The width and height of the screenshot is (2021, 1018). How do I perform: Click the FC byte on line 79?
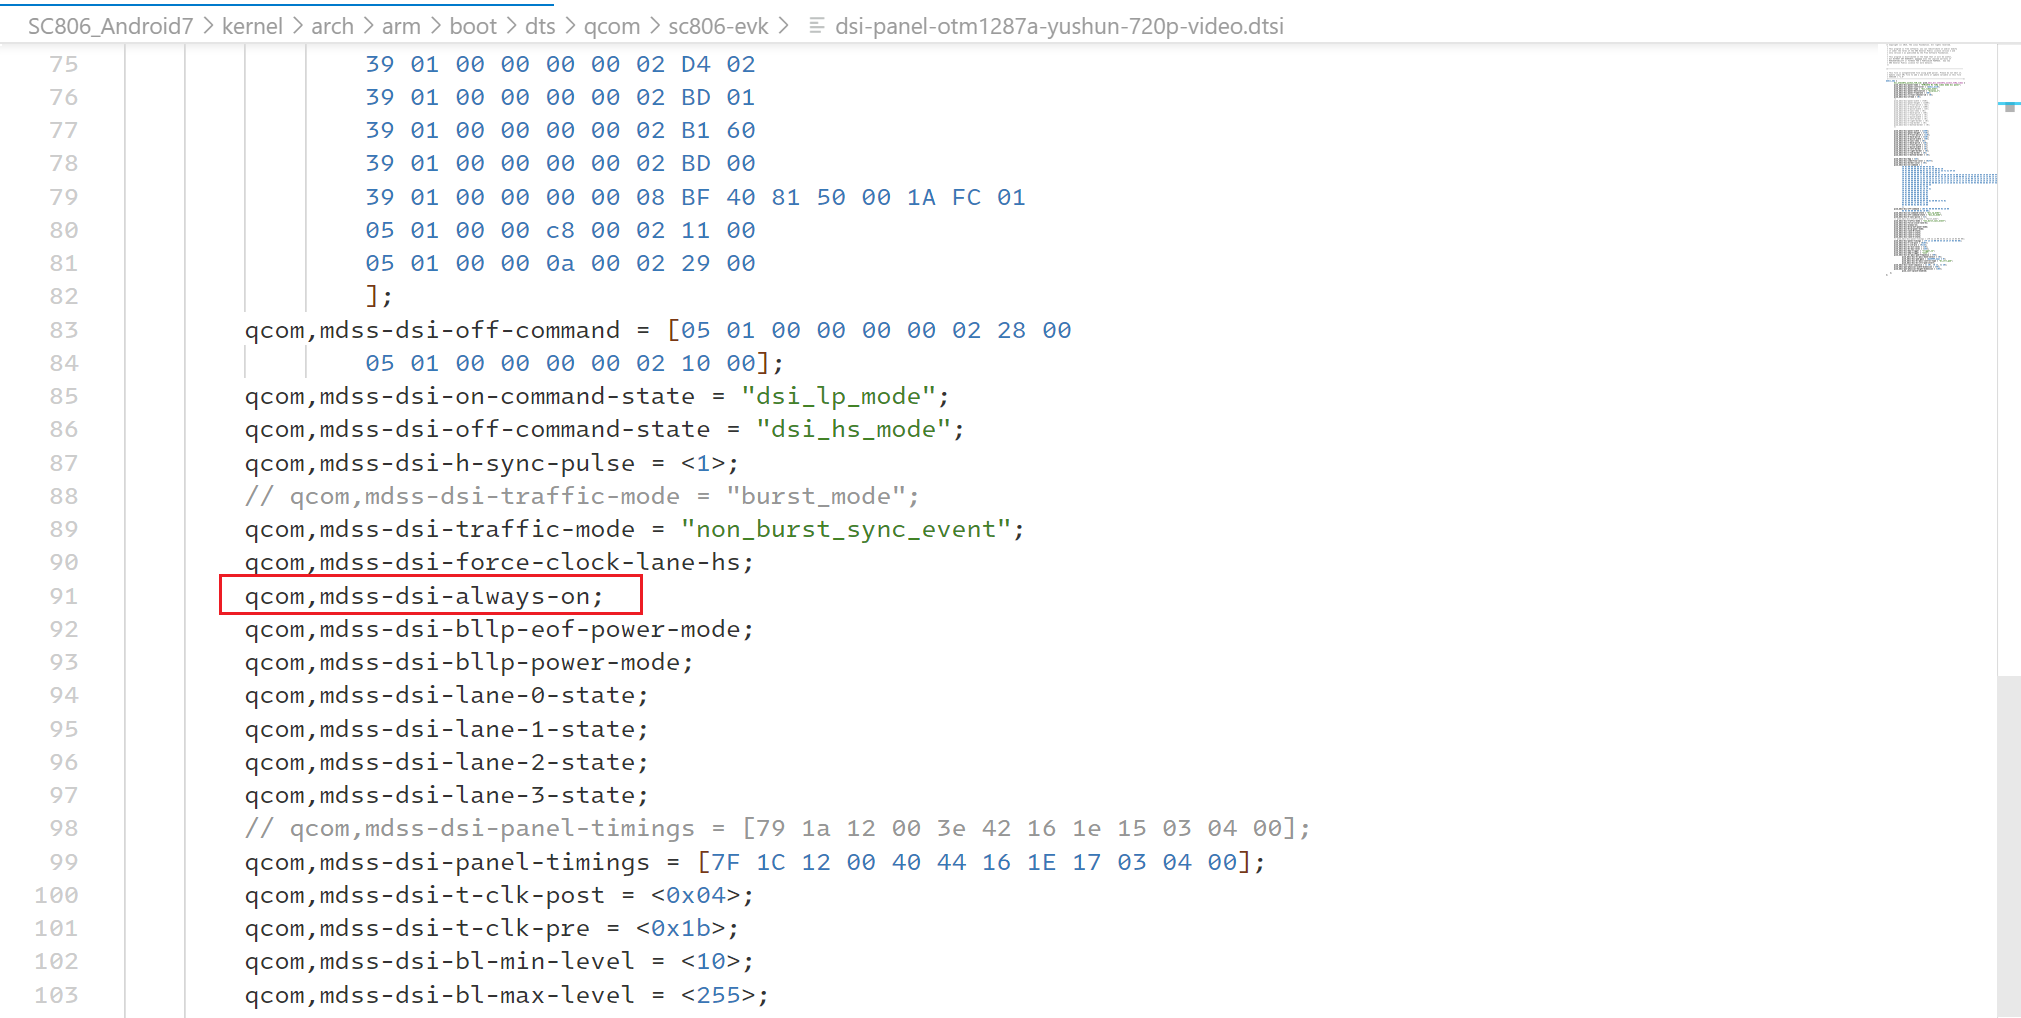coord(966,197)
